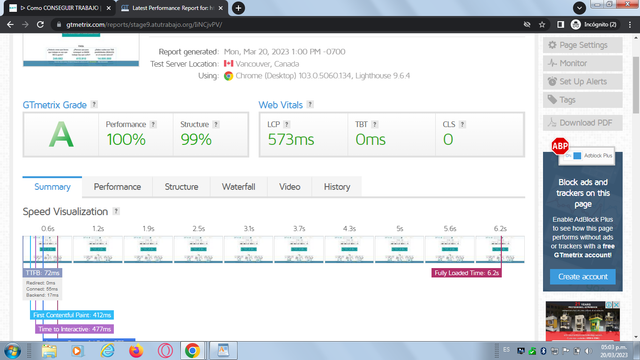Click the eye-slash icon in address bar

point(527,24)
